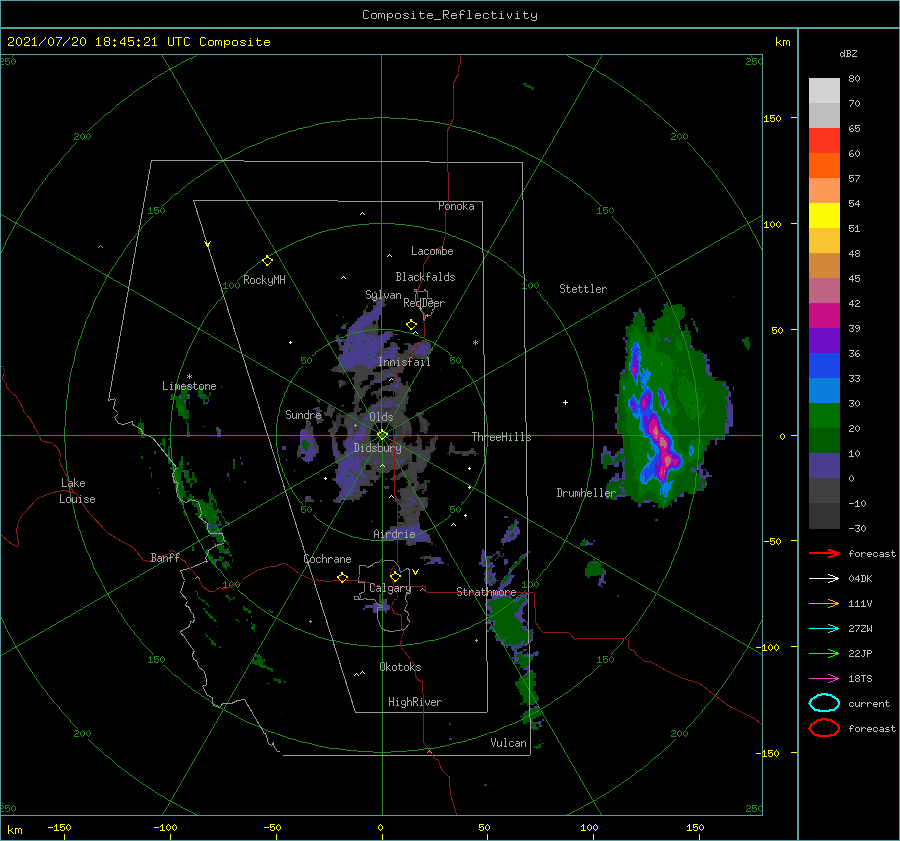Click the Innisfail label
The image size is (900, 841).
404,362
